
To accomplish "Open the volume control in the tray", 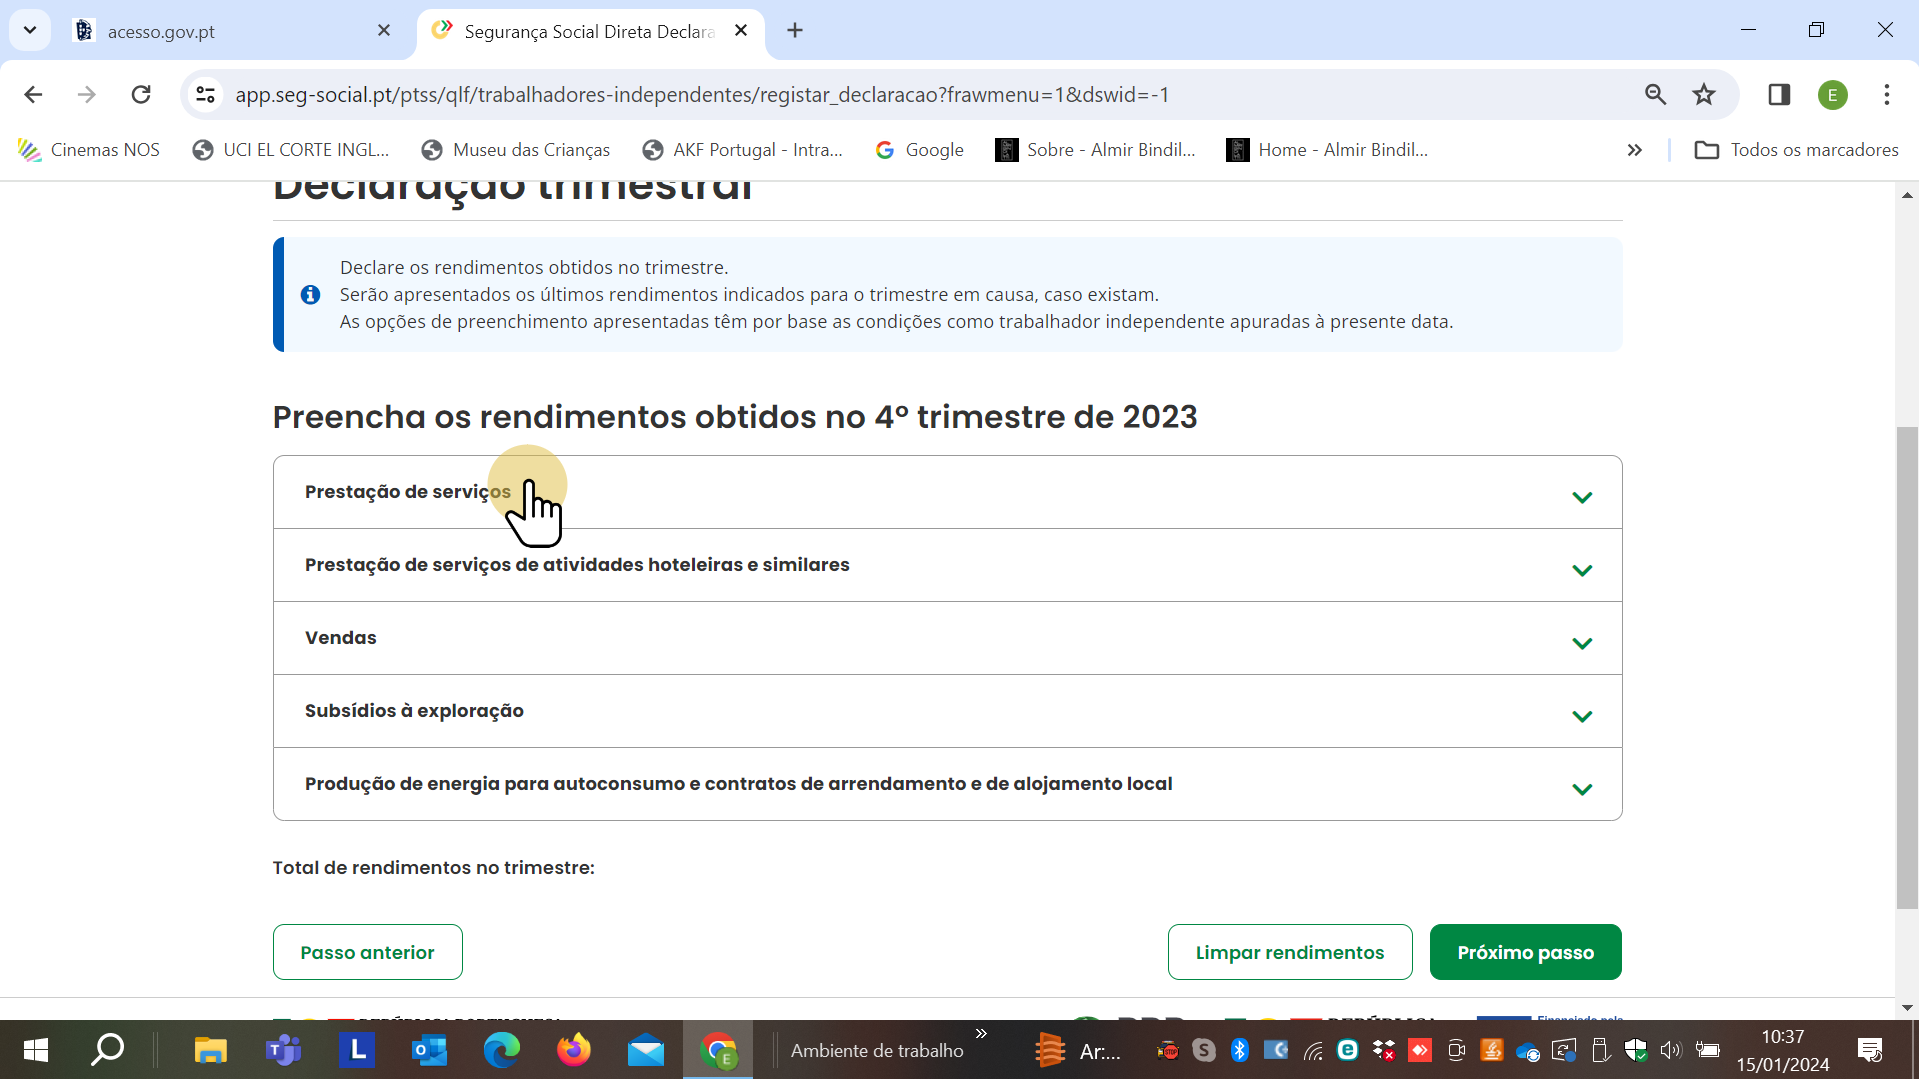I will 1671,1050.
